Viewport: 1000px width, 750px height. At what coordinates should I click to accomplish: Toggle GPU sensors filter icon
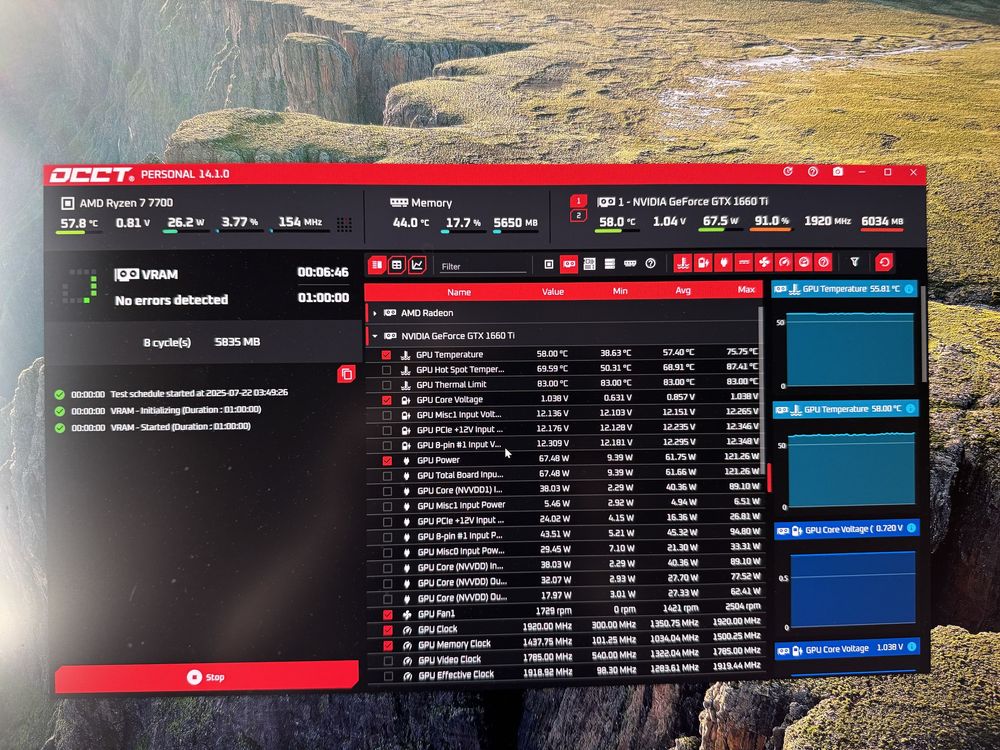pyautogui.click(x=568, y=264)
